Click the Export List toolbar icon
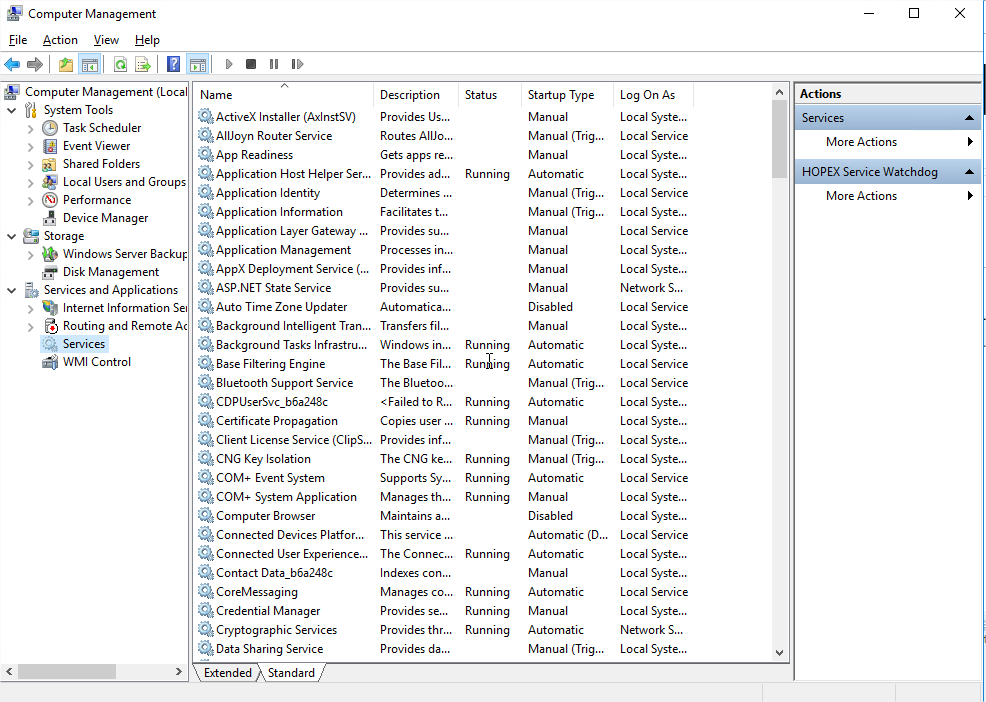This screenshot has height=702, width=986. pyautogui.click(x=143, y=65)
